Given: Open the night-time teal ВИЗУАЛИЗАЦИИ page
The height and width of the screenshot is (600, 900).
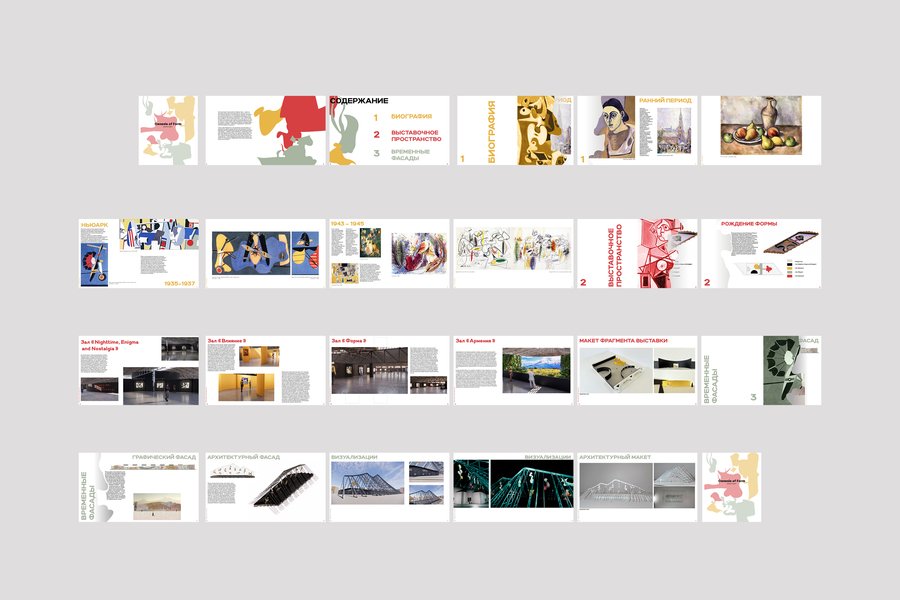Looking at the screenshot, I should coord(513,487).
